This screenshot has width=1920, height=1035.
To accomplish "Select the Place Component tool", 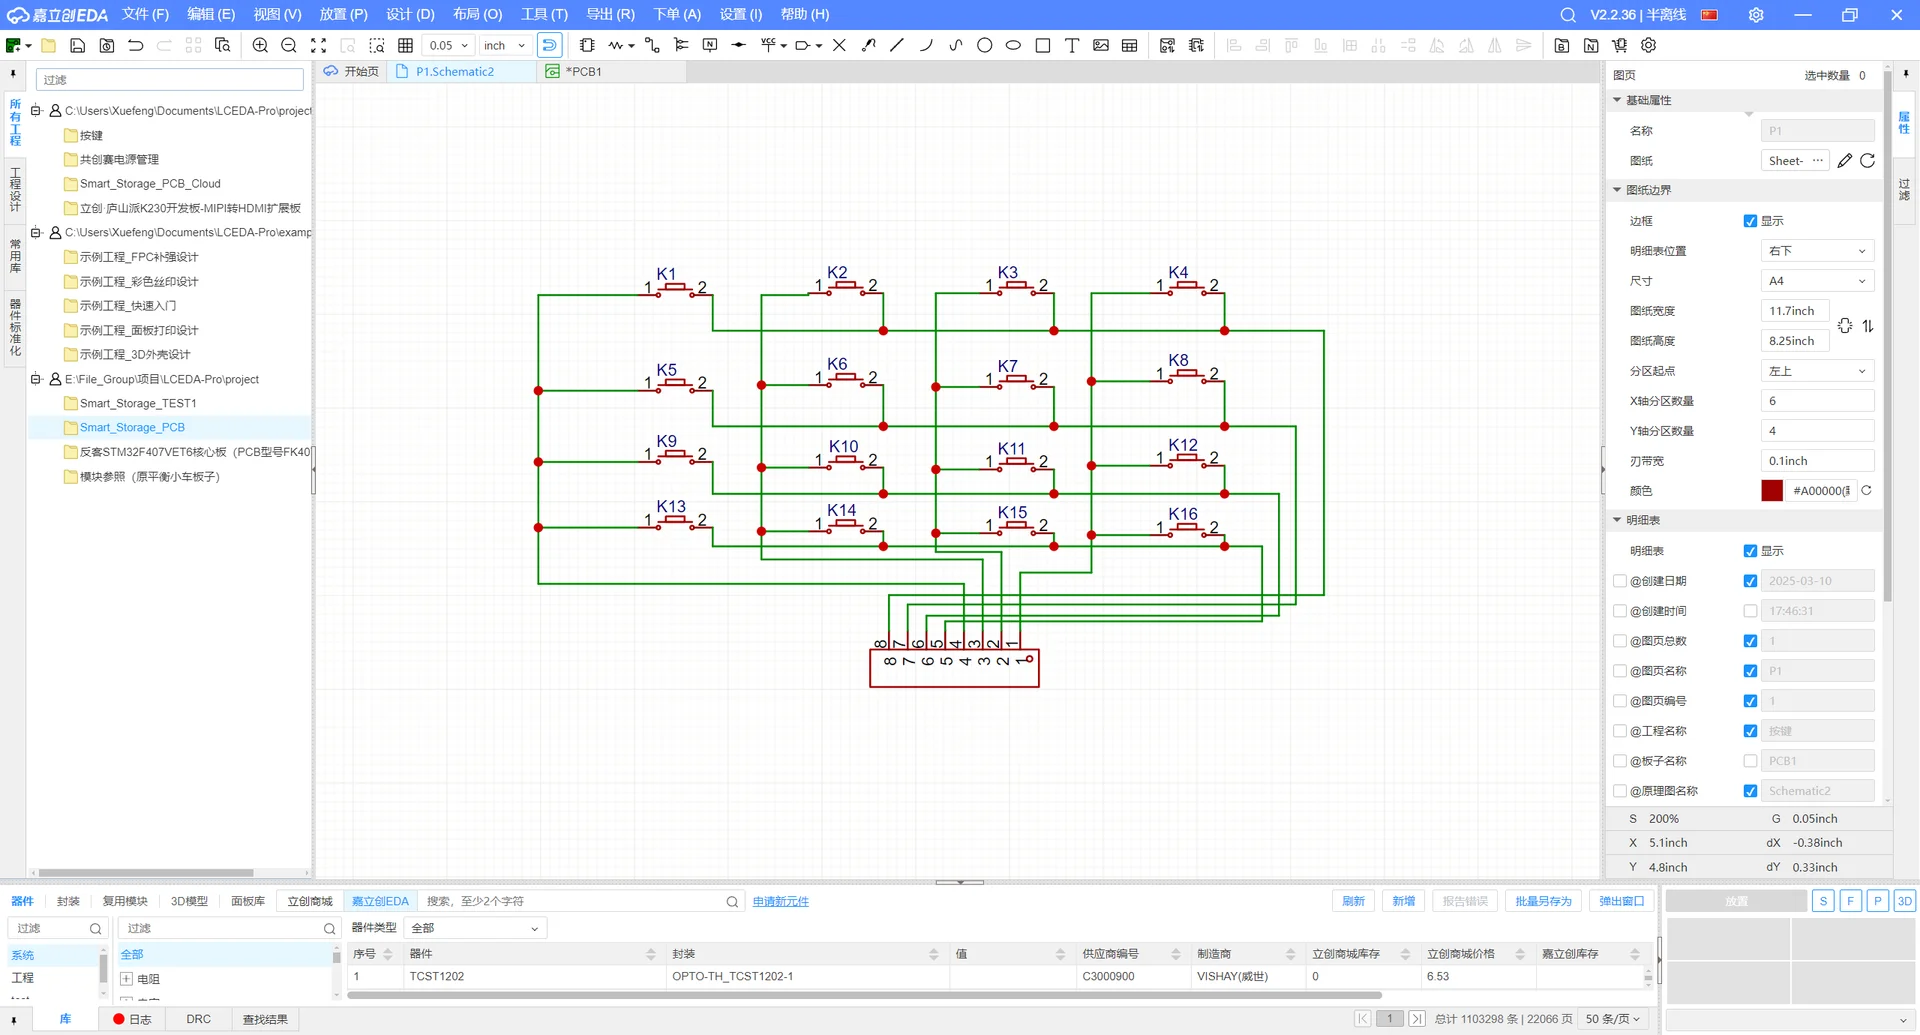I will pyautogui.click(x=587, y=45).
